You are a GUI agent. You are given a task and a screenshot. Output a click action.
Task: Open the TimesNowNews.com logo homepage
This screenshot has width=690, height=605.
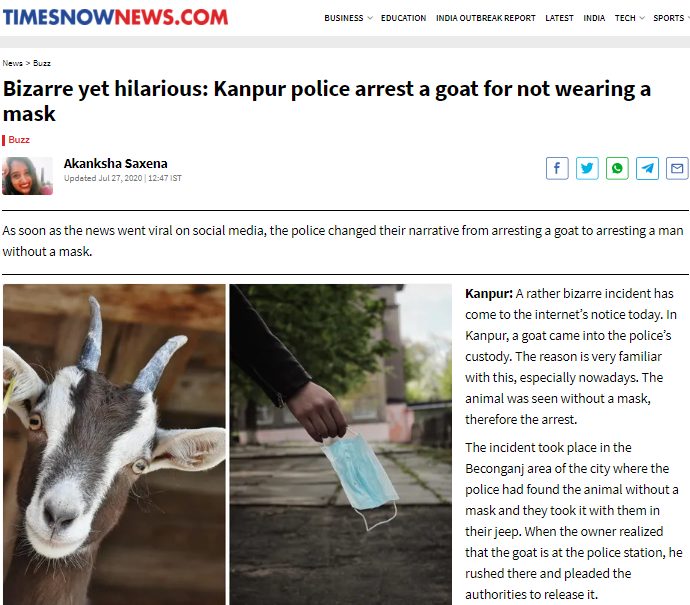[x=116, y=17]
